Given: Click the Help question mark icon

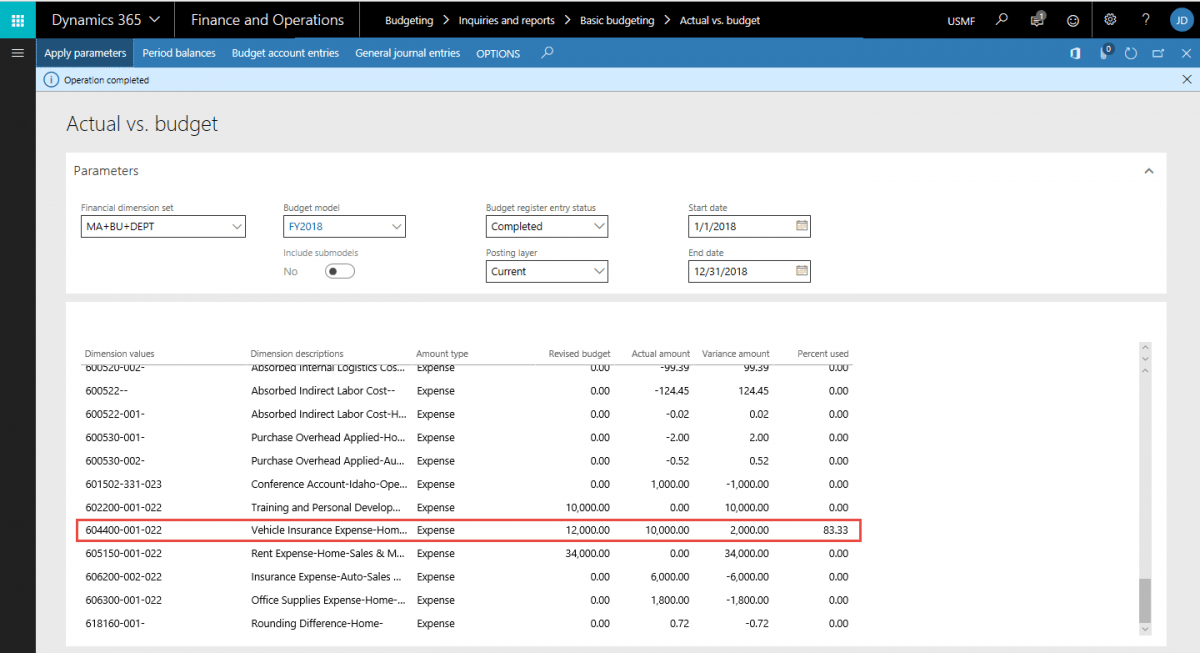Looking at the screenshot, I should point(1146,19).
